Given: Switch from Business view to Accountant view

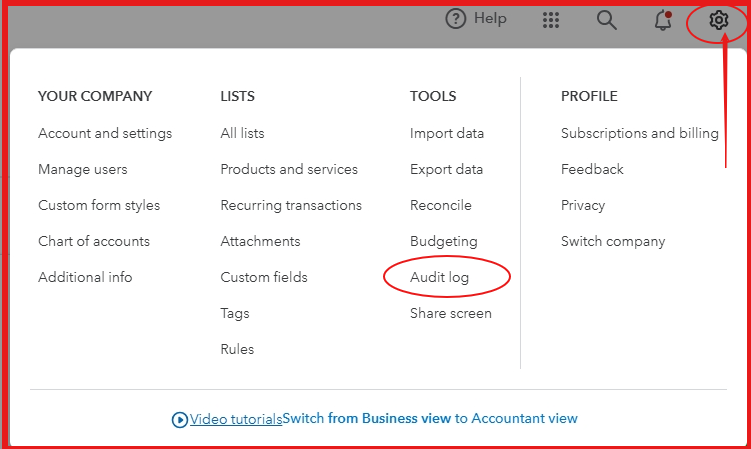Looking at the screenshot, I should pos(430,419).
